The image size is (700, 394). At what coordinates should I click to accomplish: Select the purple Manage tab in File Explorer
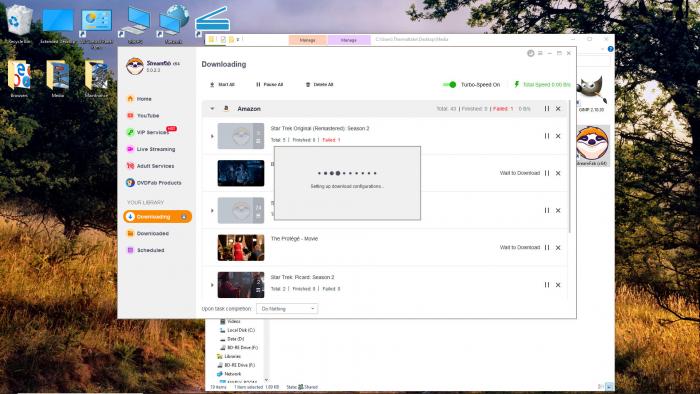[x=349, y=40]
